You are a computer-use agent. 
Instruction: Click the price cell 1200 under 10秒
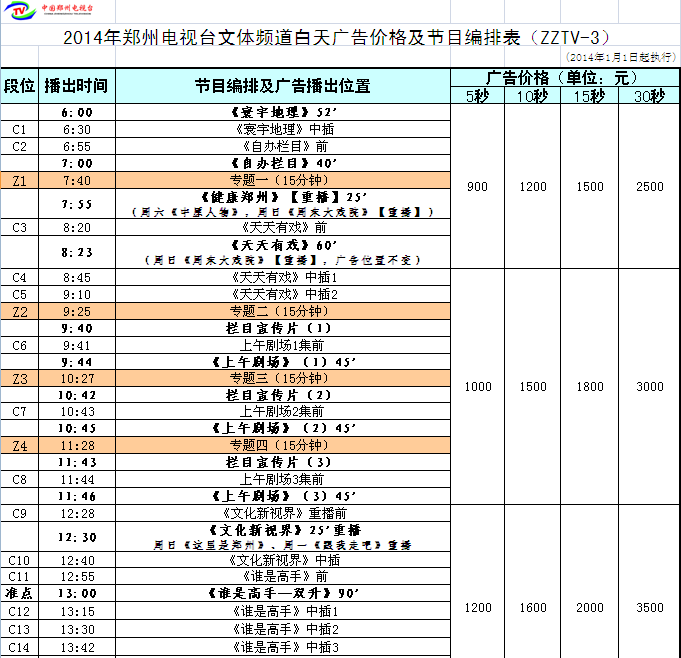click(532, 186)
